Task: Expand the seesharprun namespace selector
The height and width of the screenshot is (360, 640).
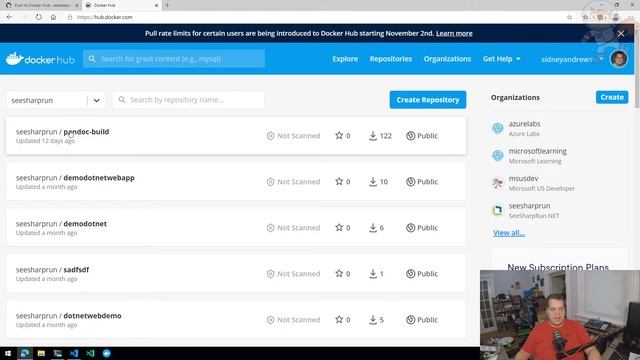Action: pyautogui.click(x=56, y=100)
